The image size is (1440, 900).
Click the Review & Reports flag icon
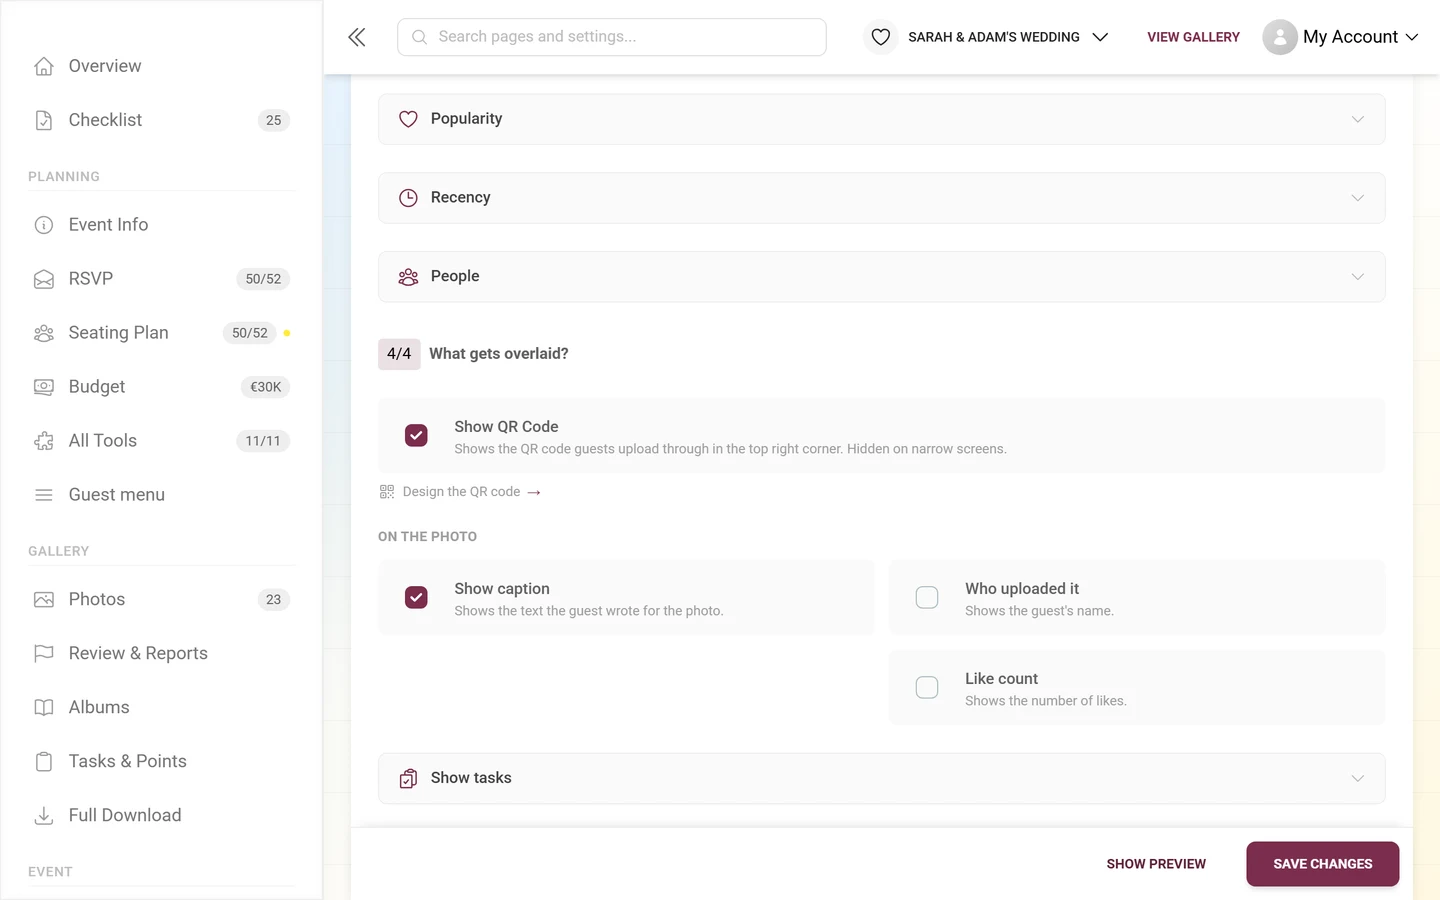click(44, 654)
